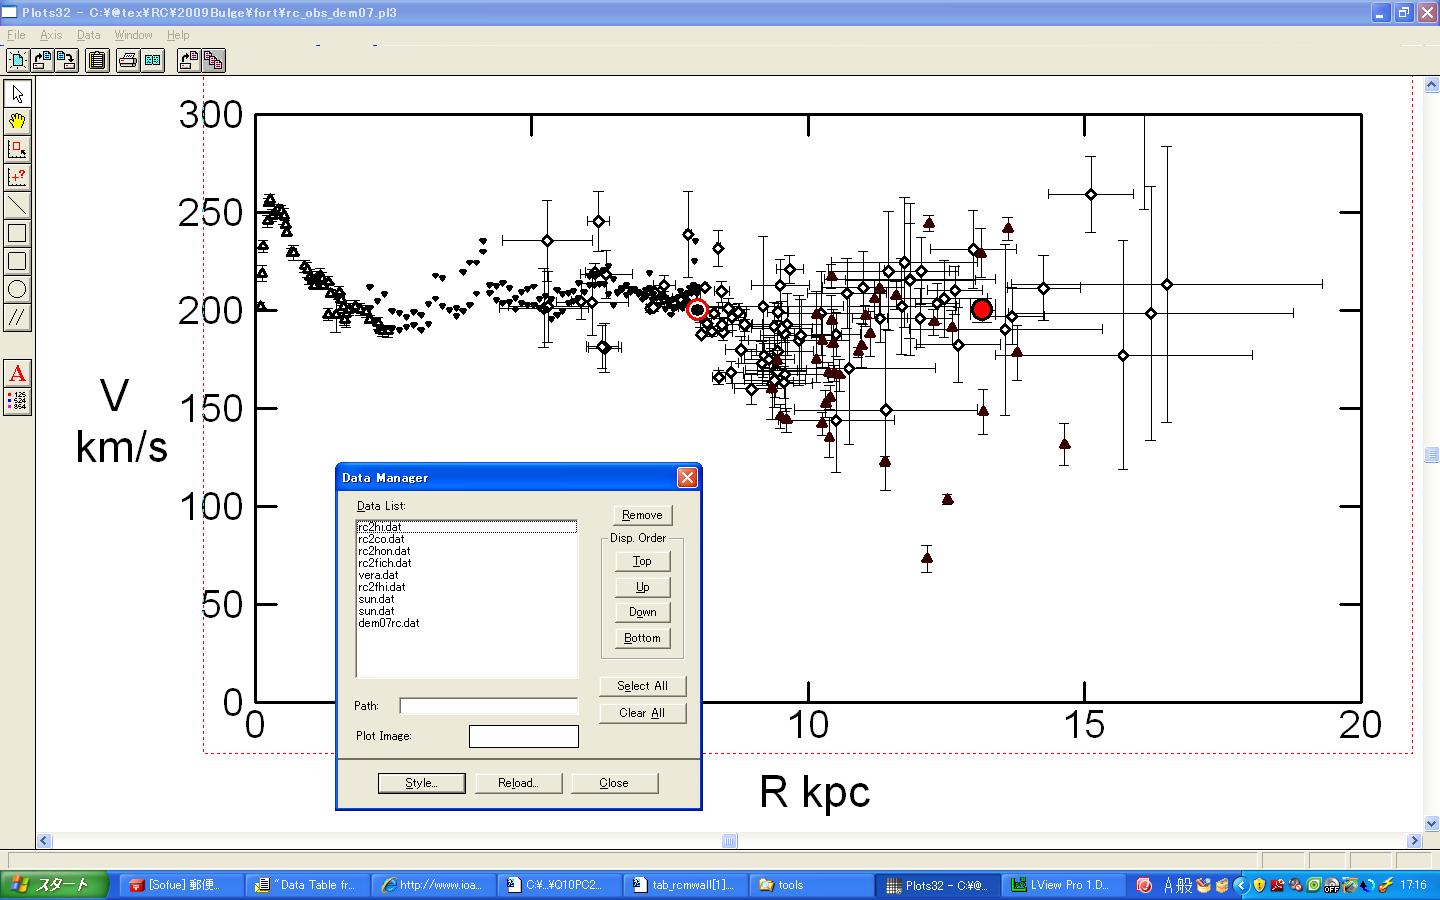Open the Help menu
This screenshot has height=900, width=1440.
point(178,35)
